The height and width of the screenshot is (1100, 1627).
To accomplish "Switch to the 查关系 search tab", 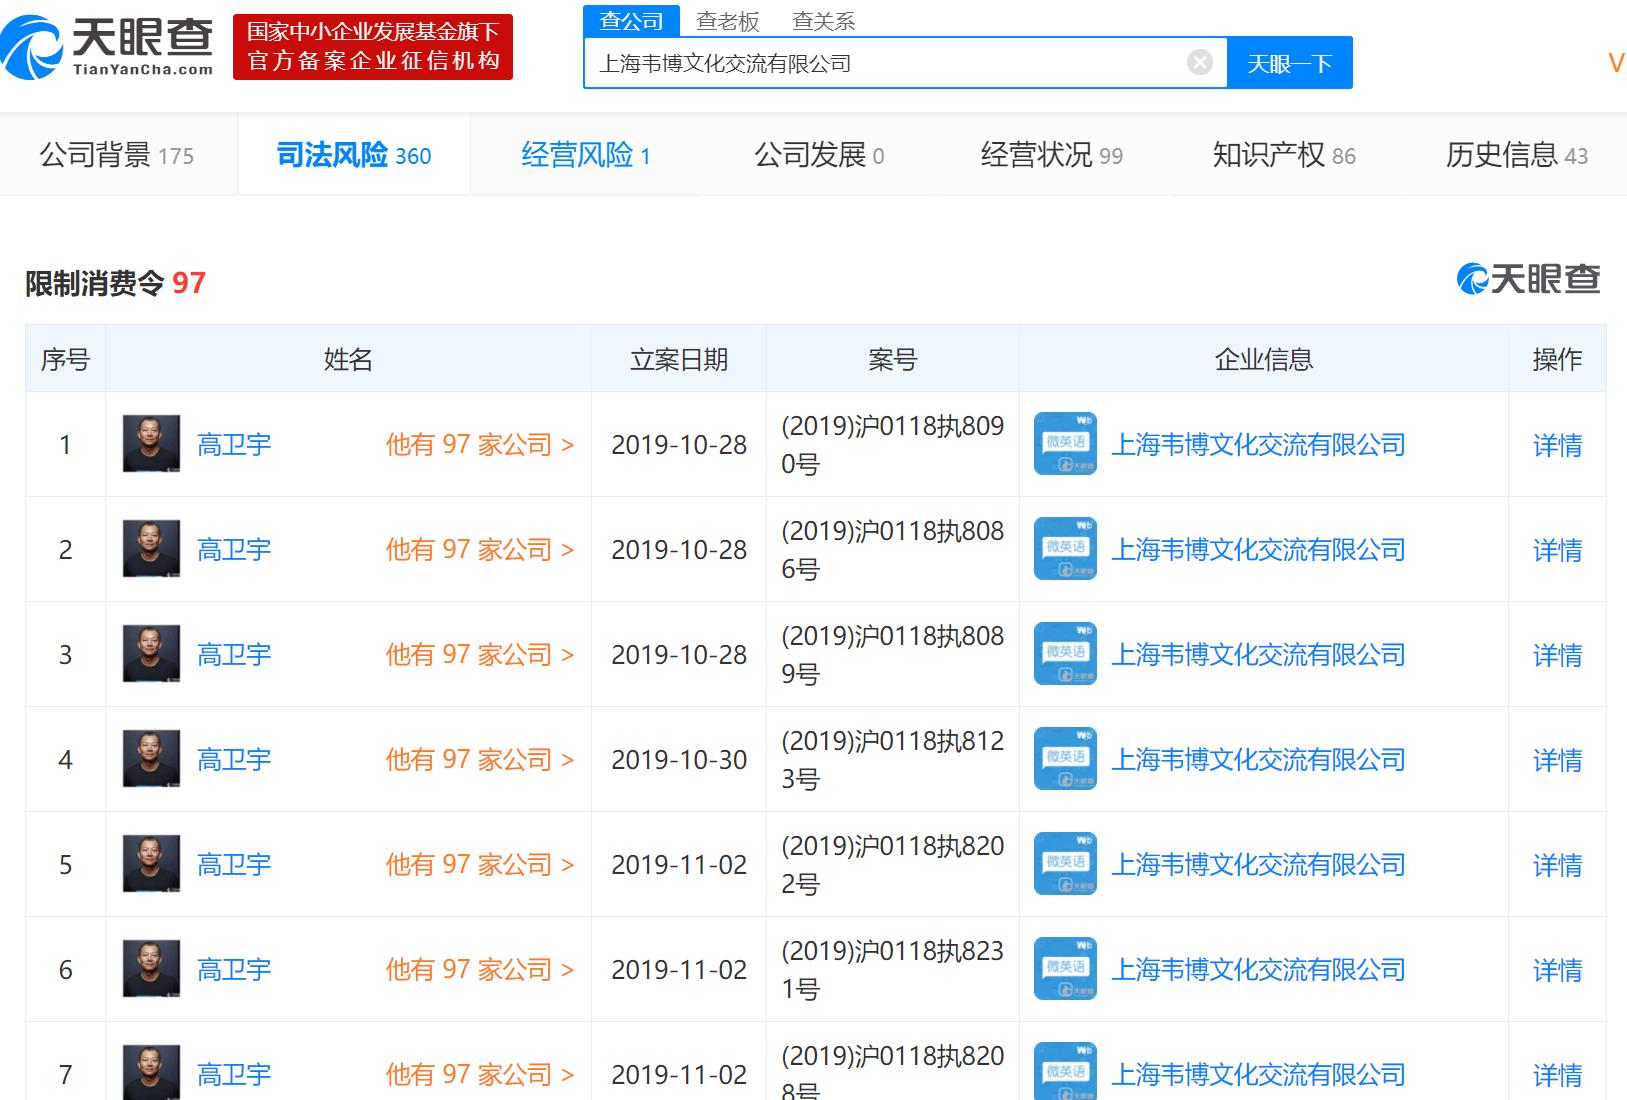I will (x=824, y=21).
